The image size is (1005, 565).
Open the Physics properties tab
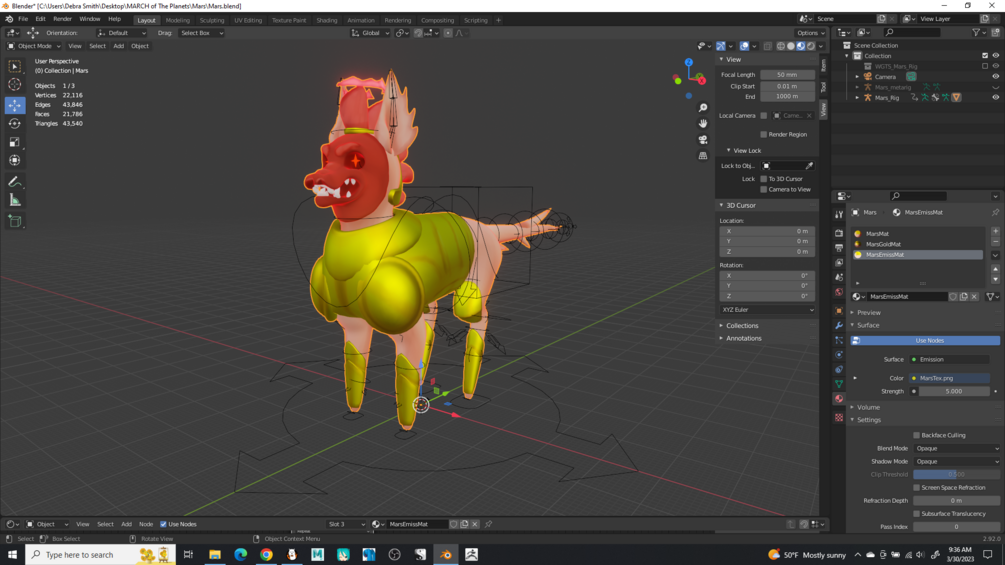[x=839, y=355]
